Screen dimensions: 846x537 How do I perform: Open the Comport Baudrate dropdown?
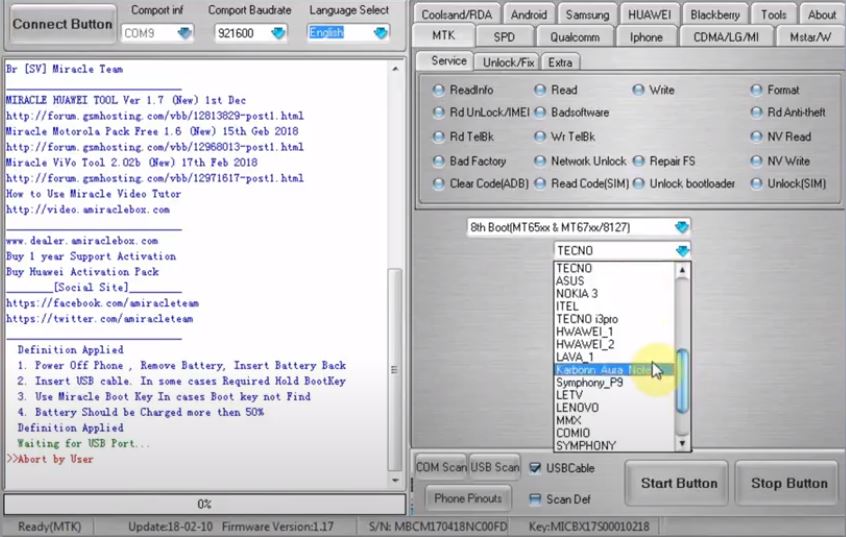pos(278,33)
